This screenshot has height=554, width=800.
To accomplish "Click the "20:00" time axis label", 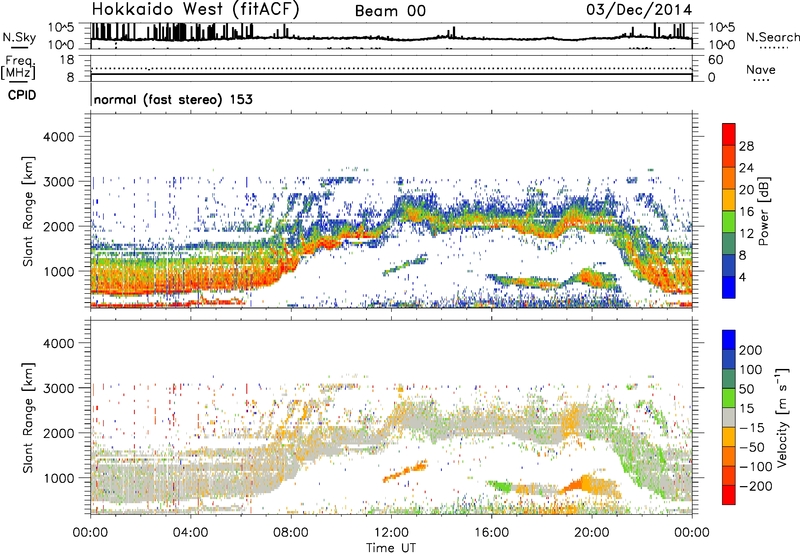I will point(591,533).
